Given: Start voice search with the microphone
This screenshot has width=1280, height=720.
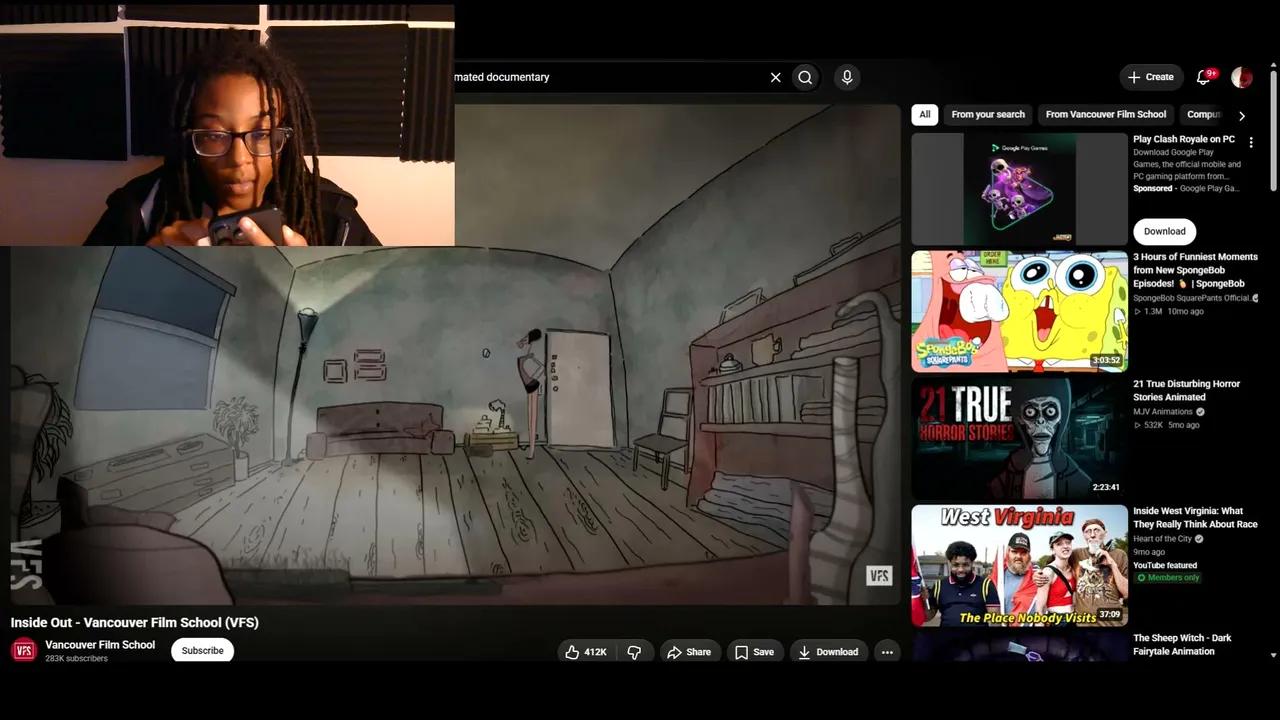Looking at the screenshot, I should (847, 77).
